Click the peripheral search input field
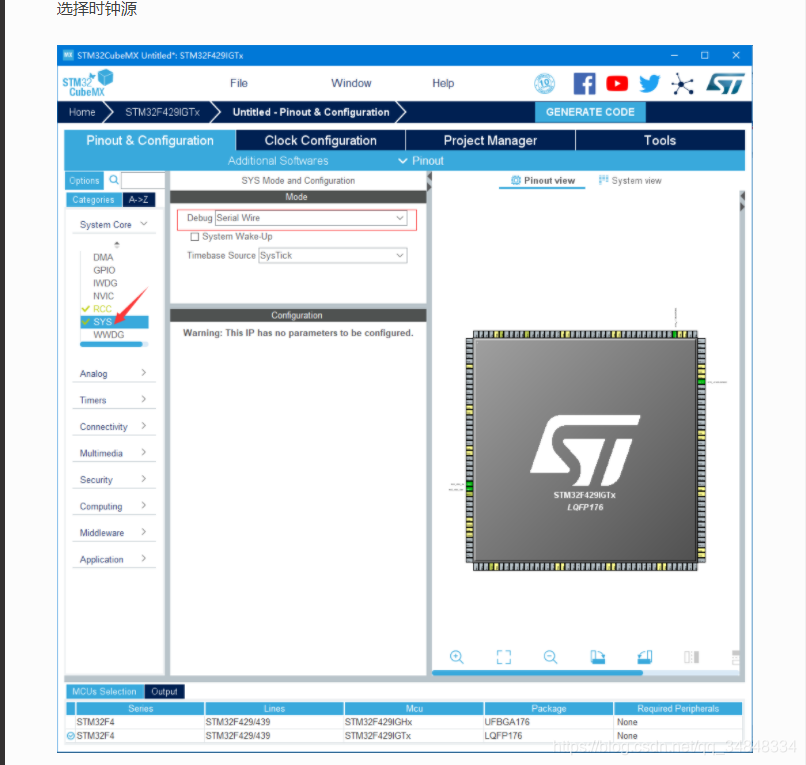Screen dimensions: 806x765 pos(143,180)
